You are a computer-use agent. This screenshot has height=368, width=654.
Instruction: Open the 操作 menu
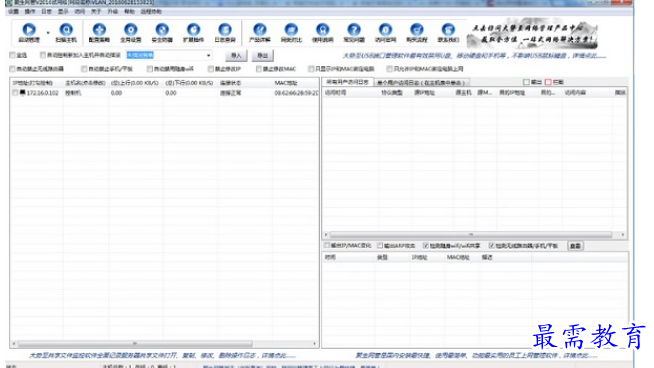pyautogui.click(x=30, y=12)
